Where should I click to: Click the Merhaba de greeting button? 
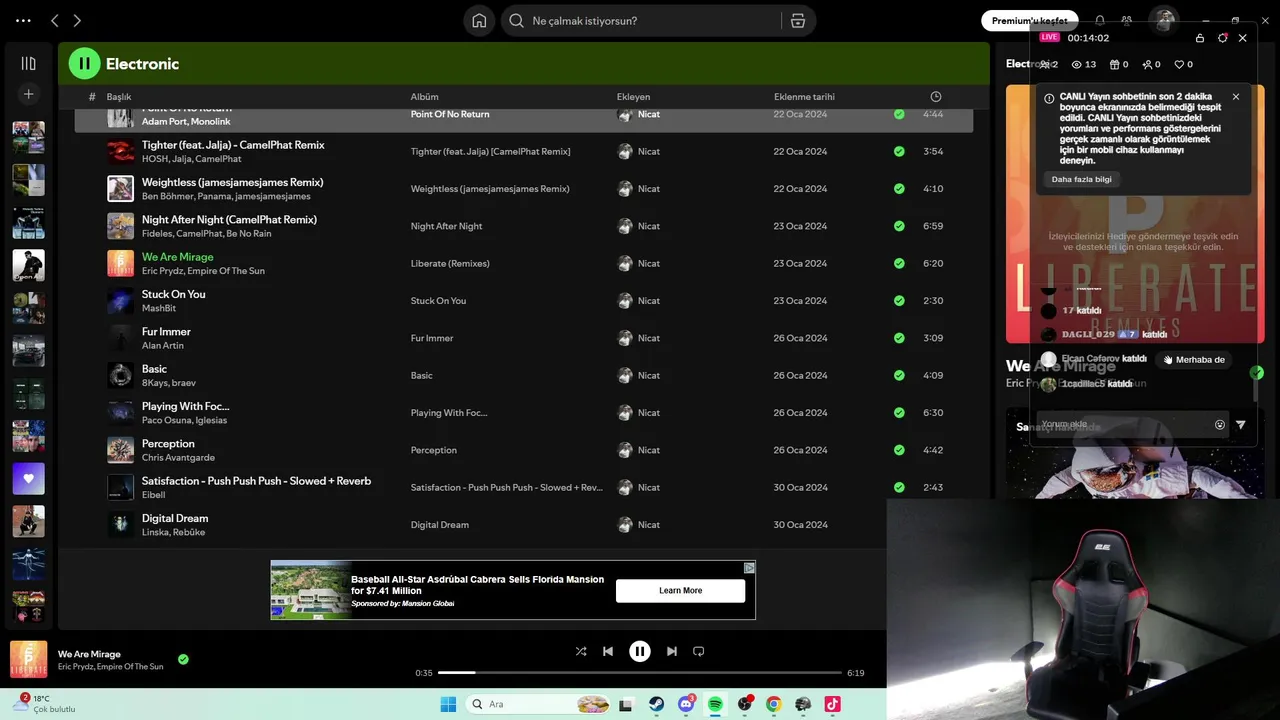[x=1193, y=360]
